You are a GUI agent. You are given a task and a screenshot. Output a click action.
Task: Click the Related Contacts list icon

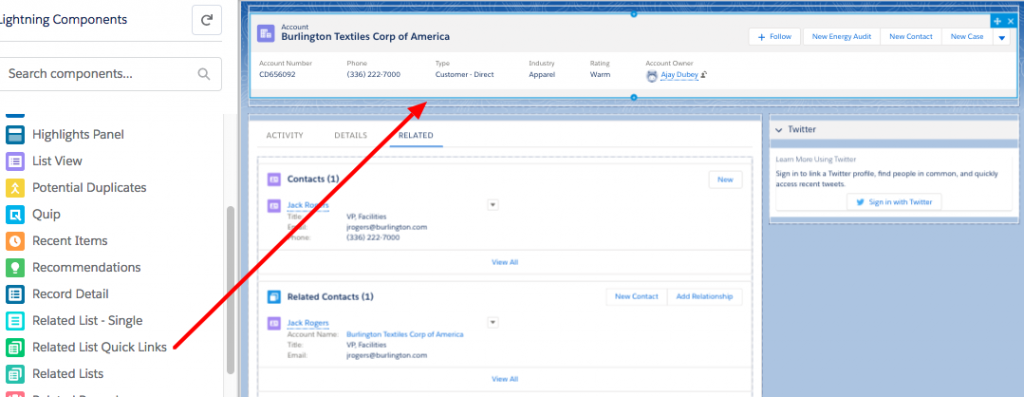point(274,297)
